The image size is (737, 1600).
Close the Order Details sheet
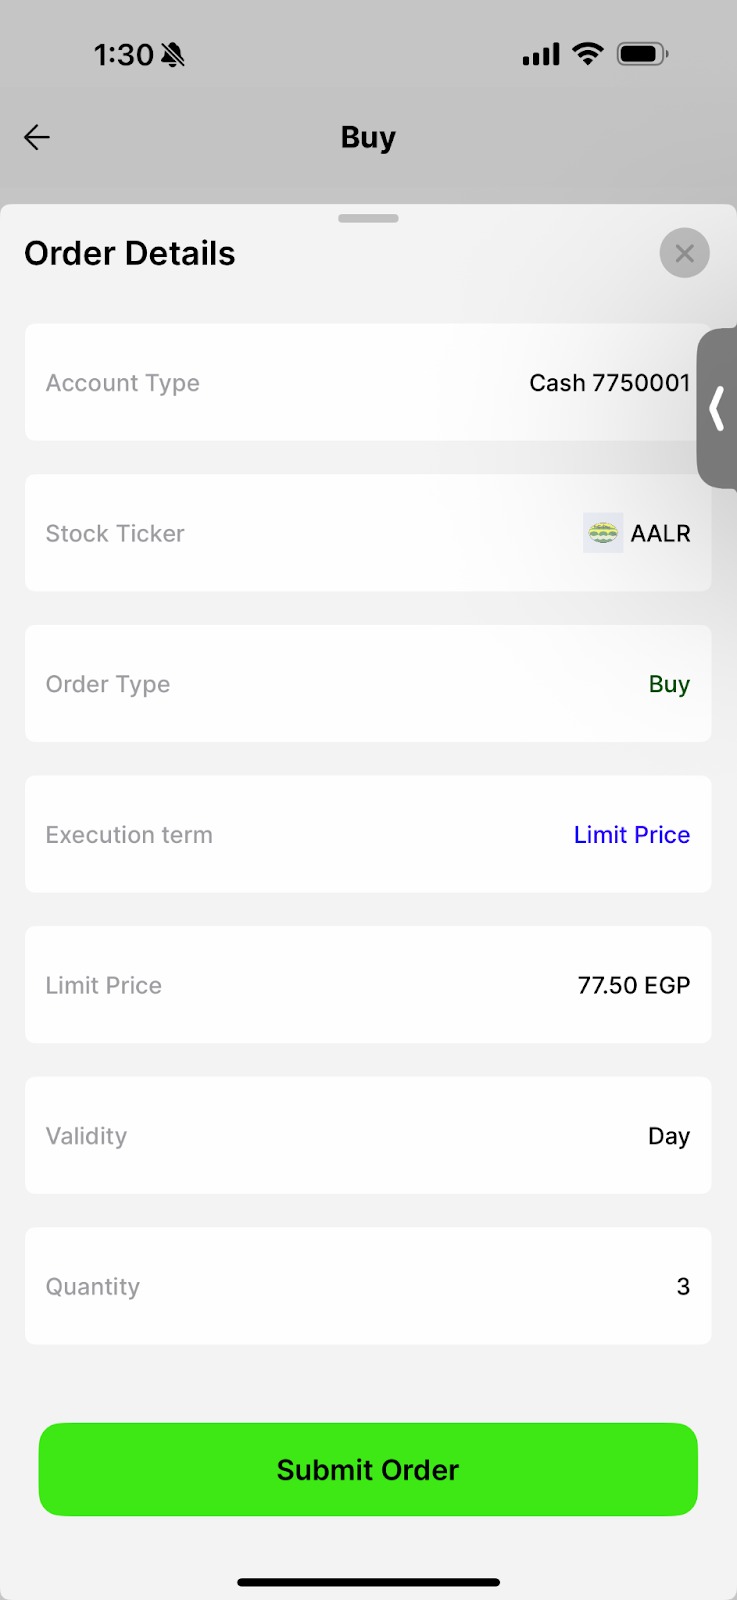[684, 253]
